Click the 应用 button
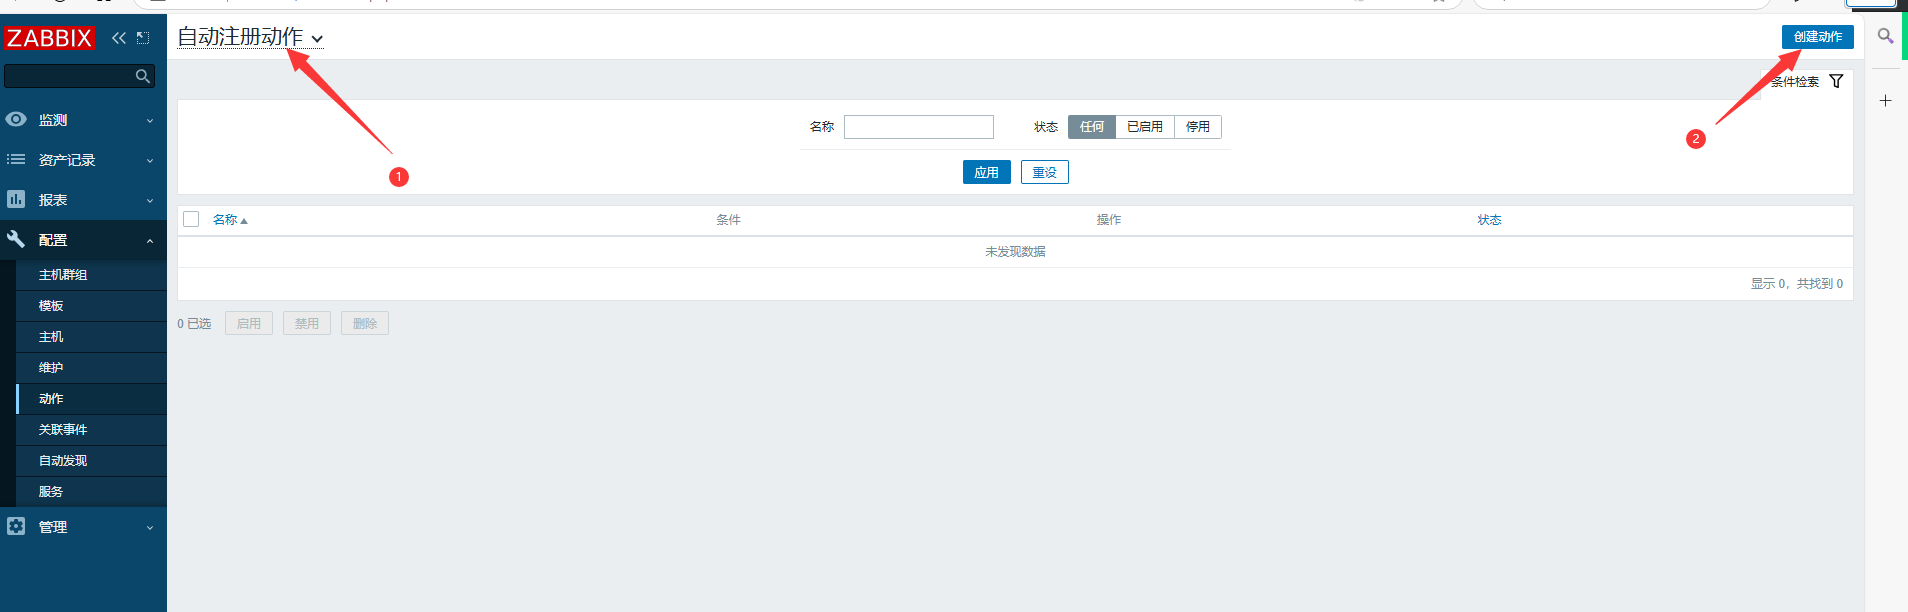This screenshot has height=612, width=1908. 986,172
